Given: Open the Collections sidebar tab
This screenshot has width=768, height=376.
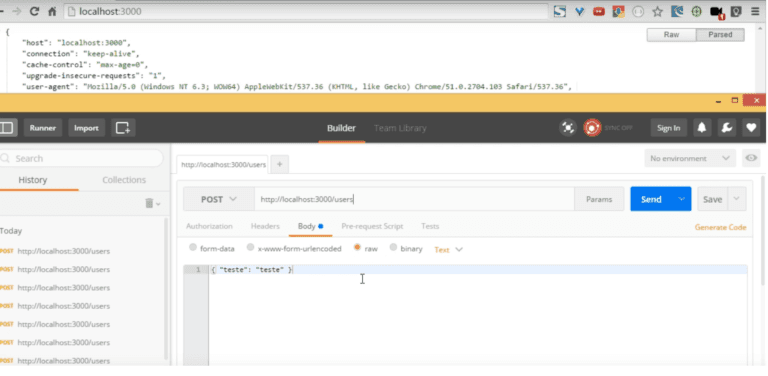Looking at the screenshot, I should (124, 180).
